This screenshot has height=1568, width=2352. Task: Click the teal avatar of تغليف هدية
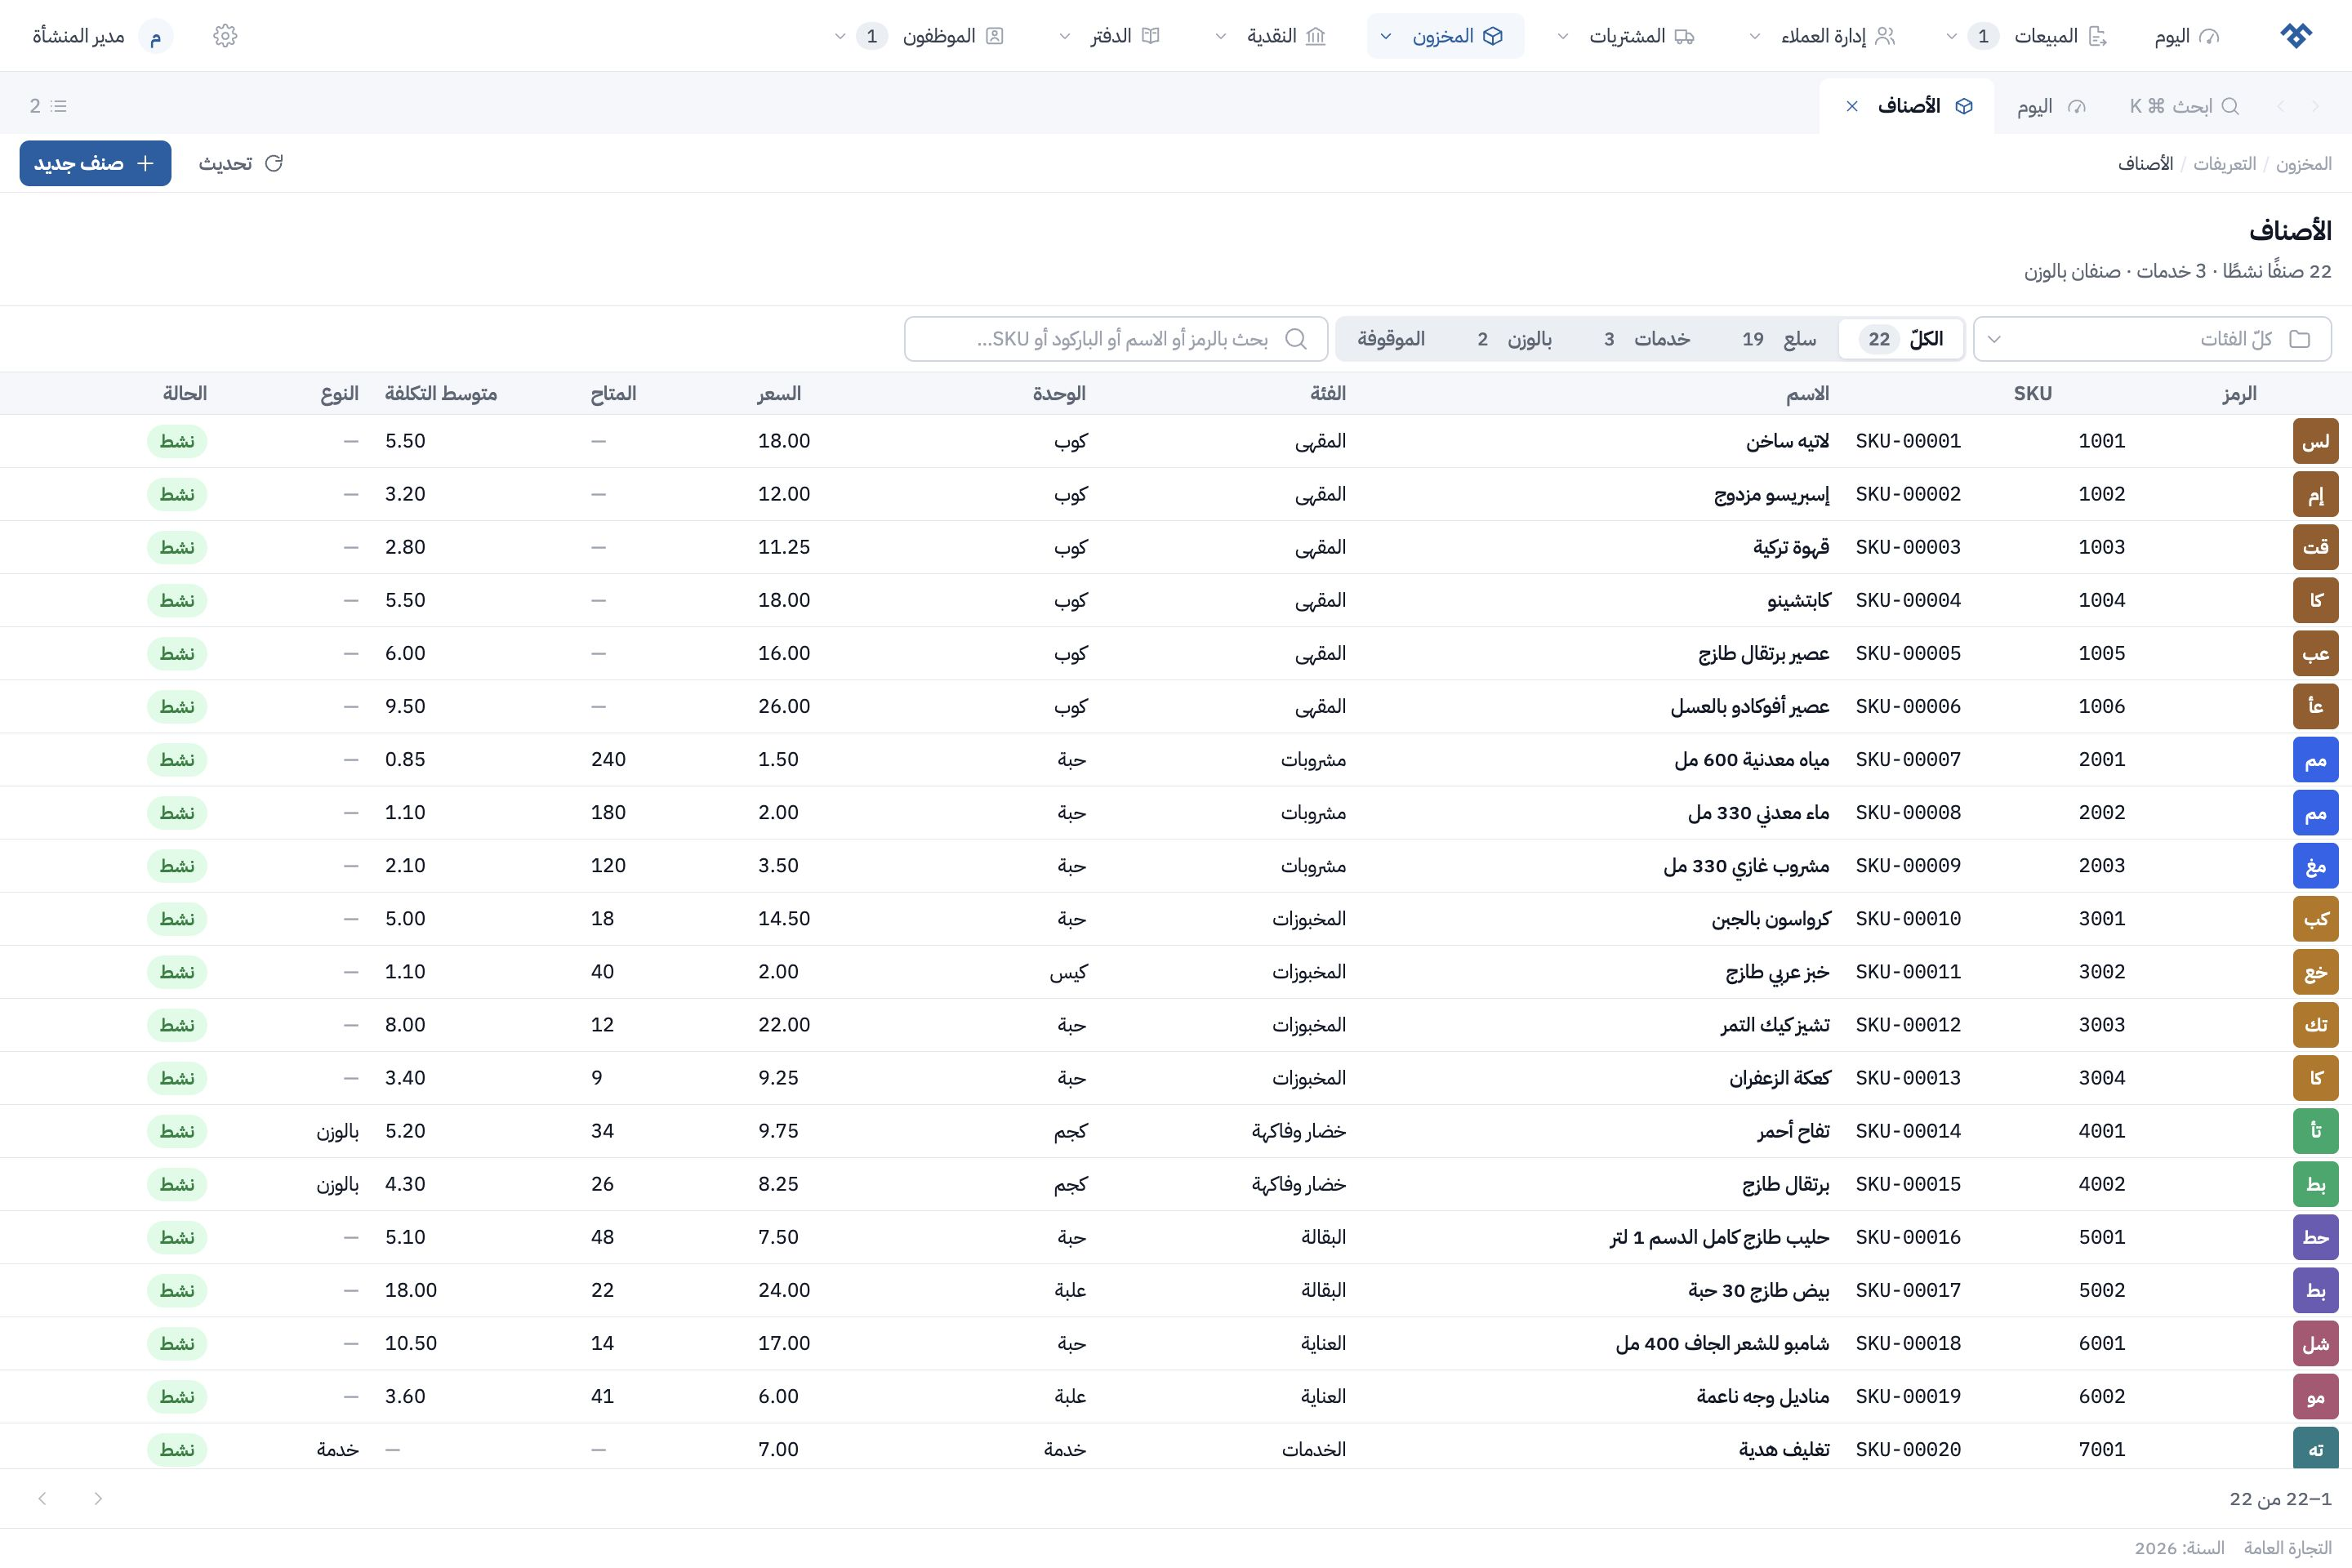pyautogui.click(x=2315, y=1449)
